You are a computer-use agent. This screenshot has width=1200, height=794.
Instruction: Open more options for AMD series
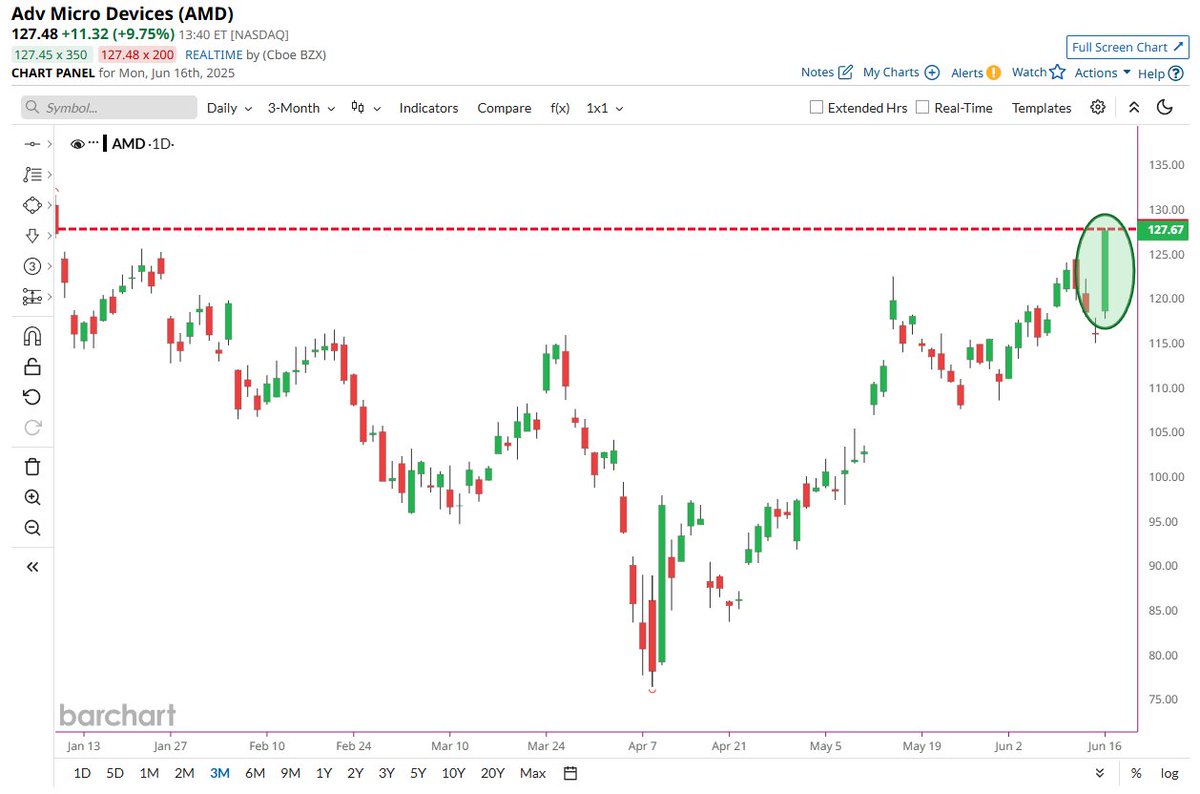pos(95,144)
